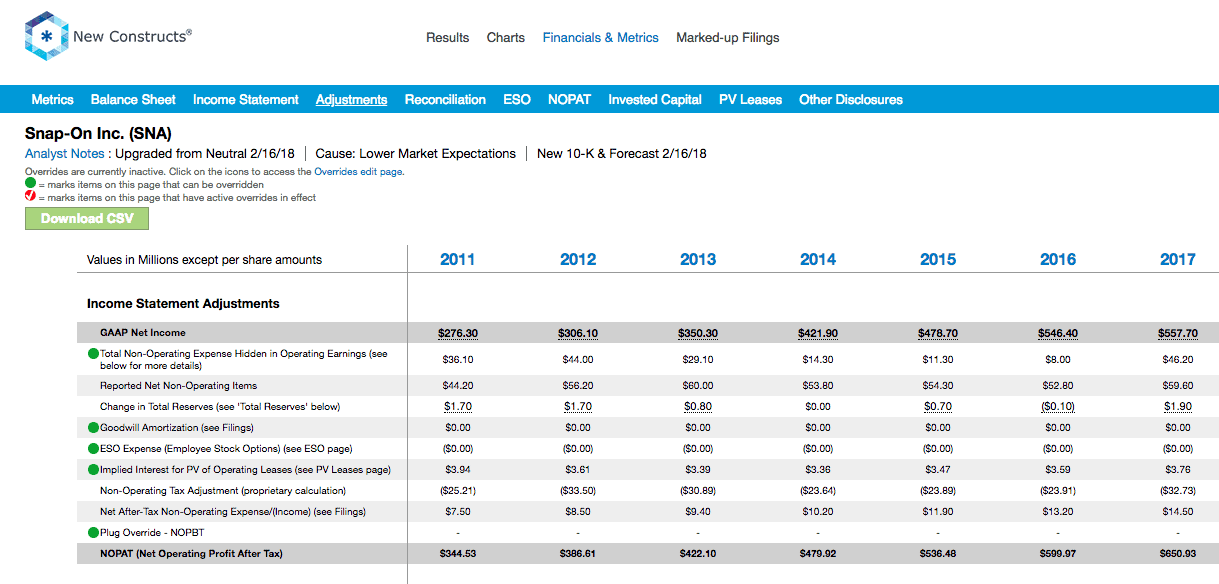Open the Invested Capital tab
Image resolution: width=1219 pixels, height=584 pixels.
655,100
